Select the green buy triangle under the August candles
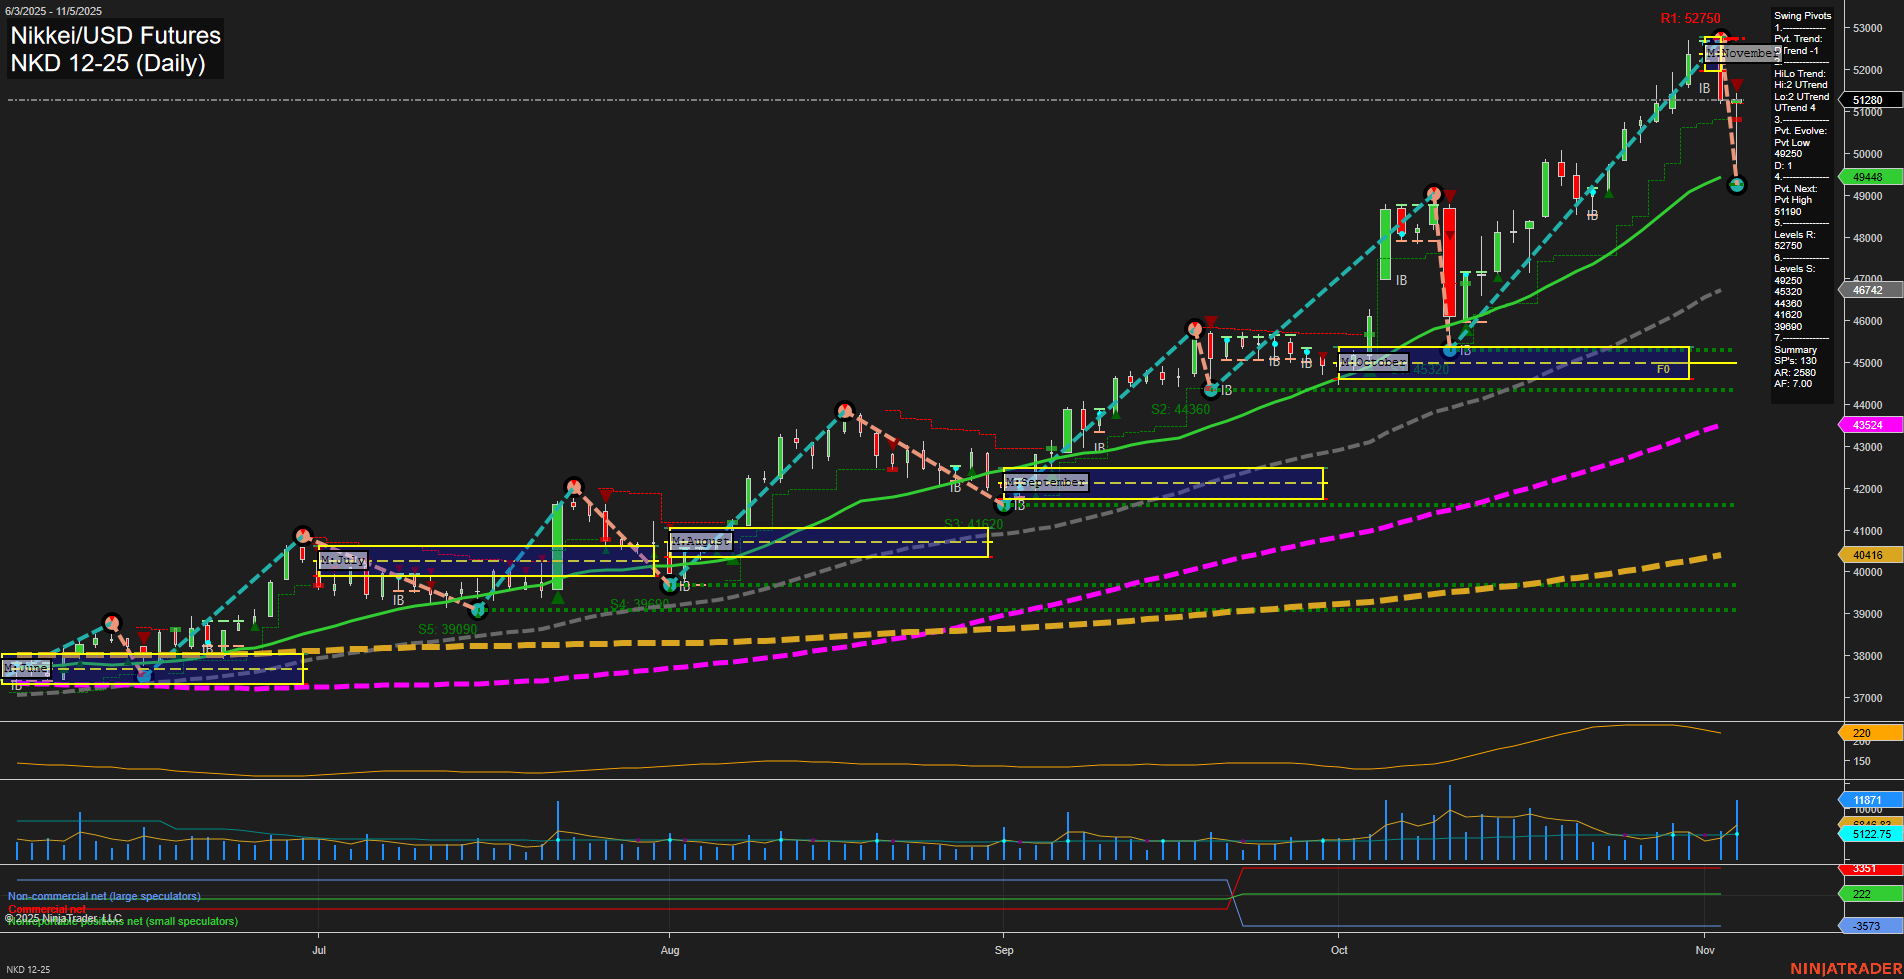Image resolution: width=1904 pixels, height=979 pixels. pyautogui.click(x=557, y=598)
